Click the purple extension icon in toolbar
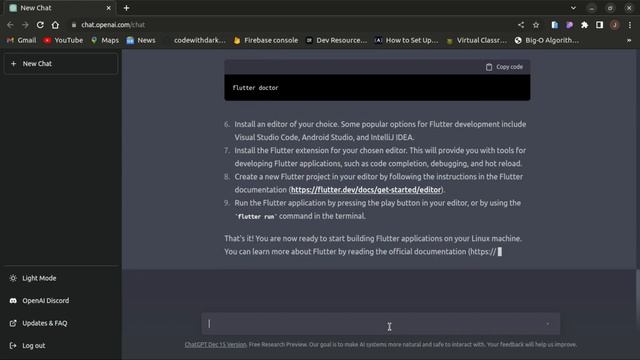 569,25
